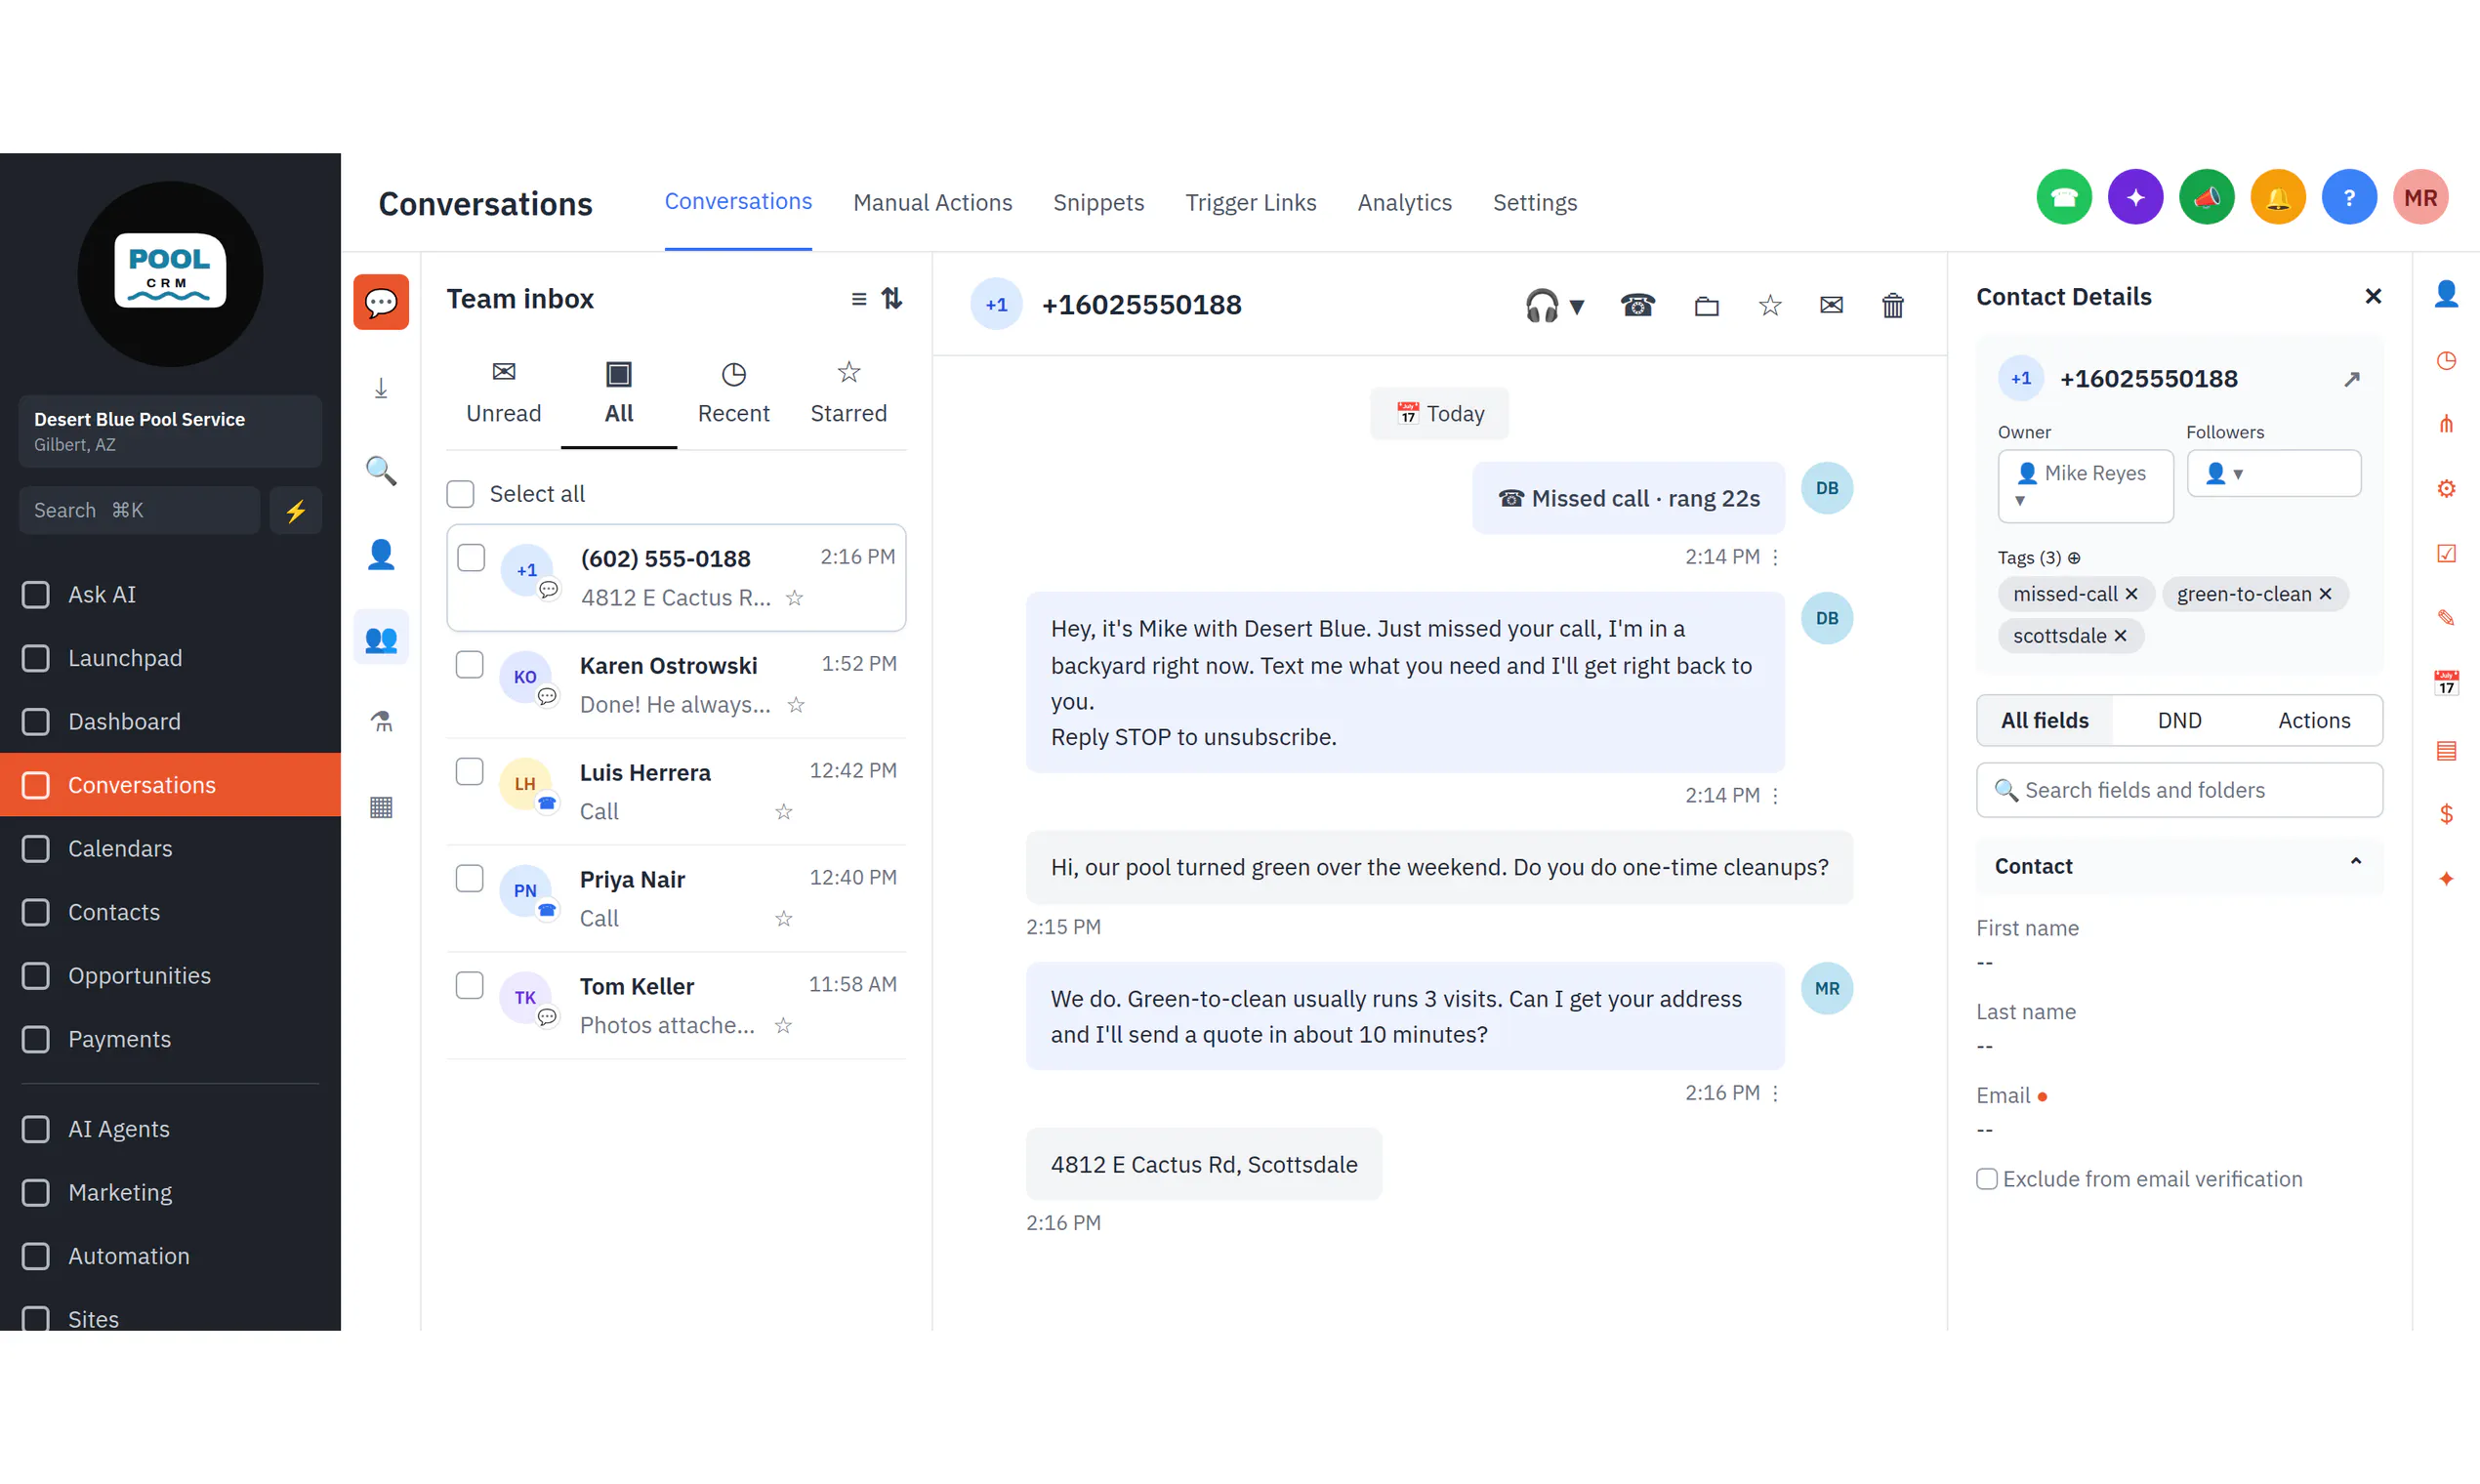This screenshot has height=1484, width=2480.
Task: Open the Trigger Links tab
Action: [x=1250, y=203]
